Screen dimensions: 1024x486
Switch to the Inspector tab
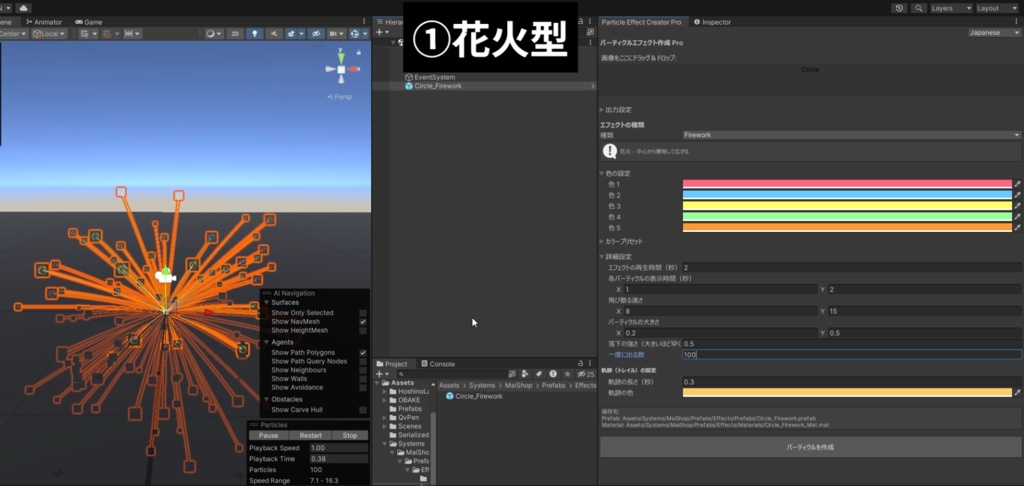tap(712, 22)
